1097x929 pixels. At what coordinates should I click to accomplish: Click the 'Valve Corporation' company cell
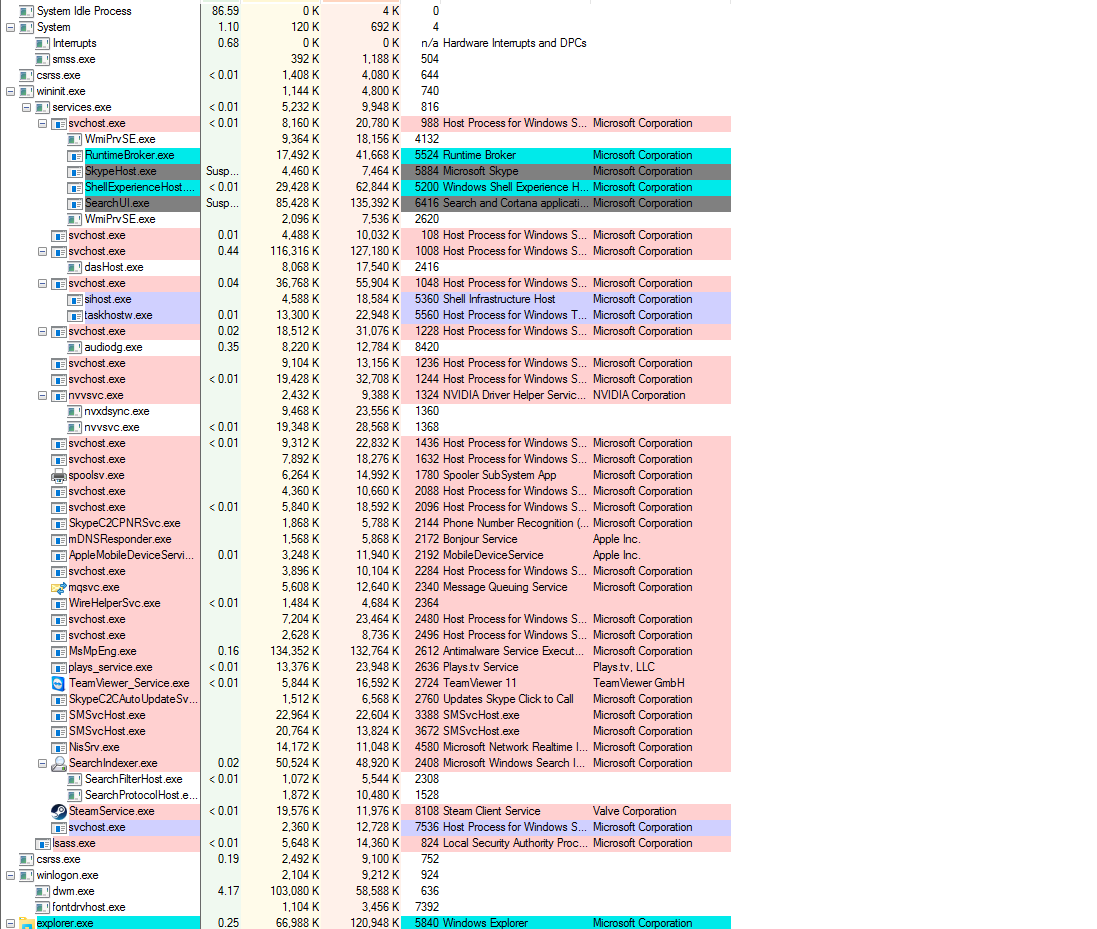click(x=635, y=811)
